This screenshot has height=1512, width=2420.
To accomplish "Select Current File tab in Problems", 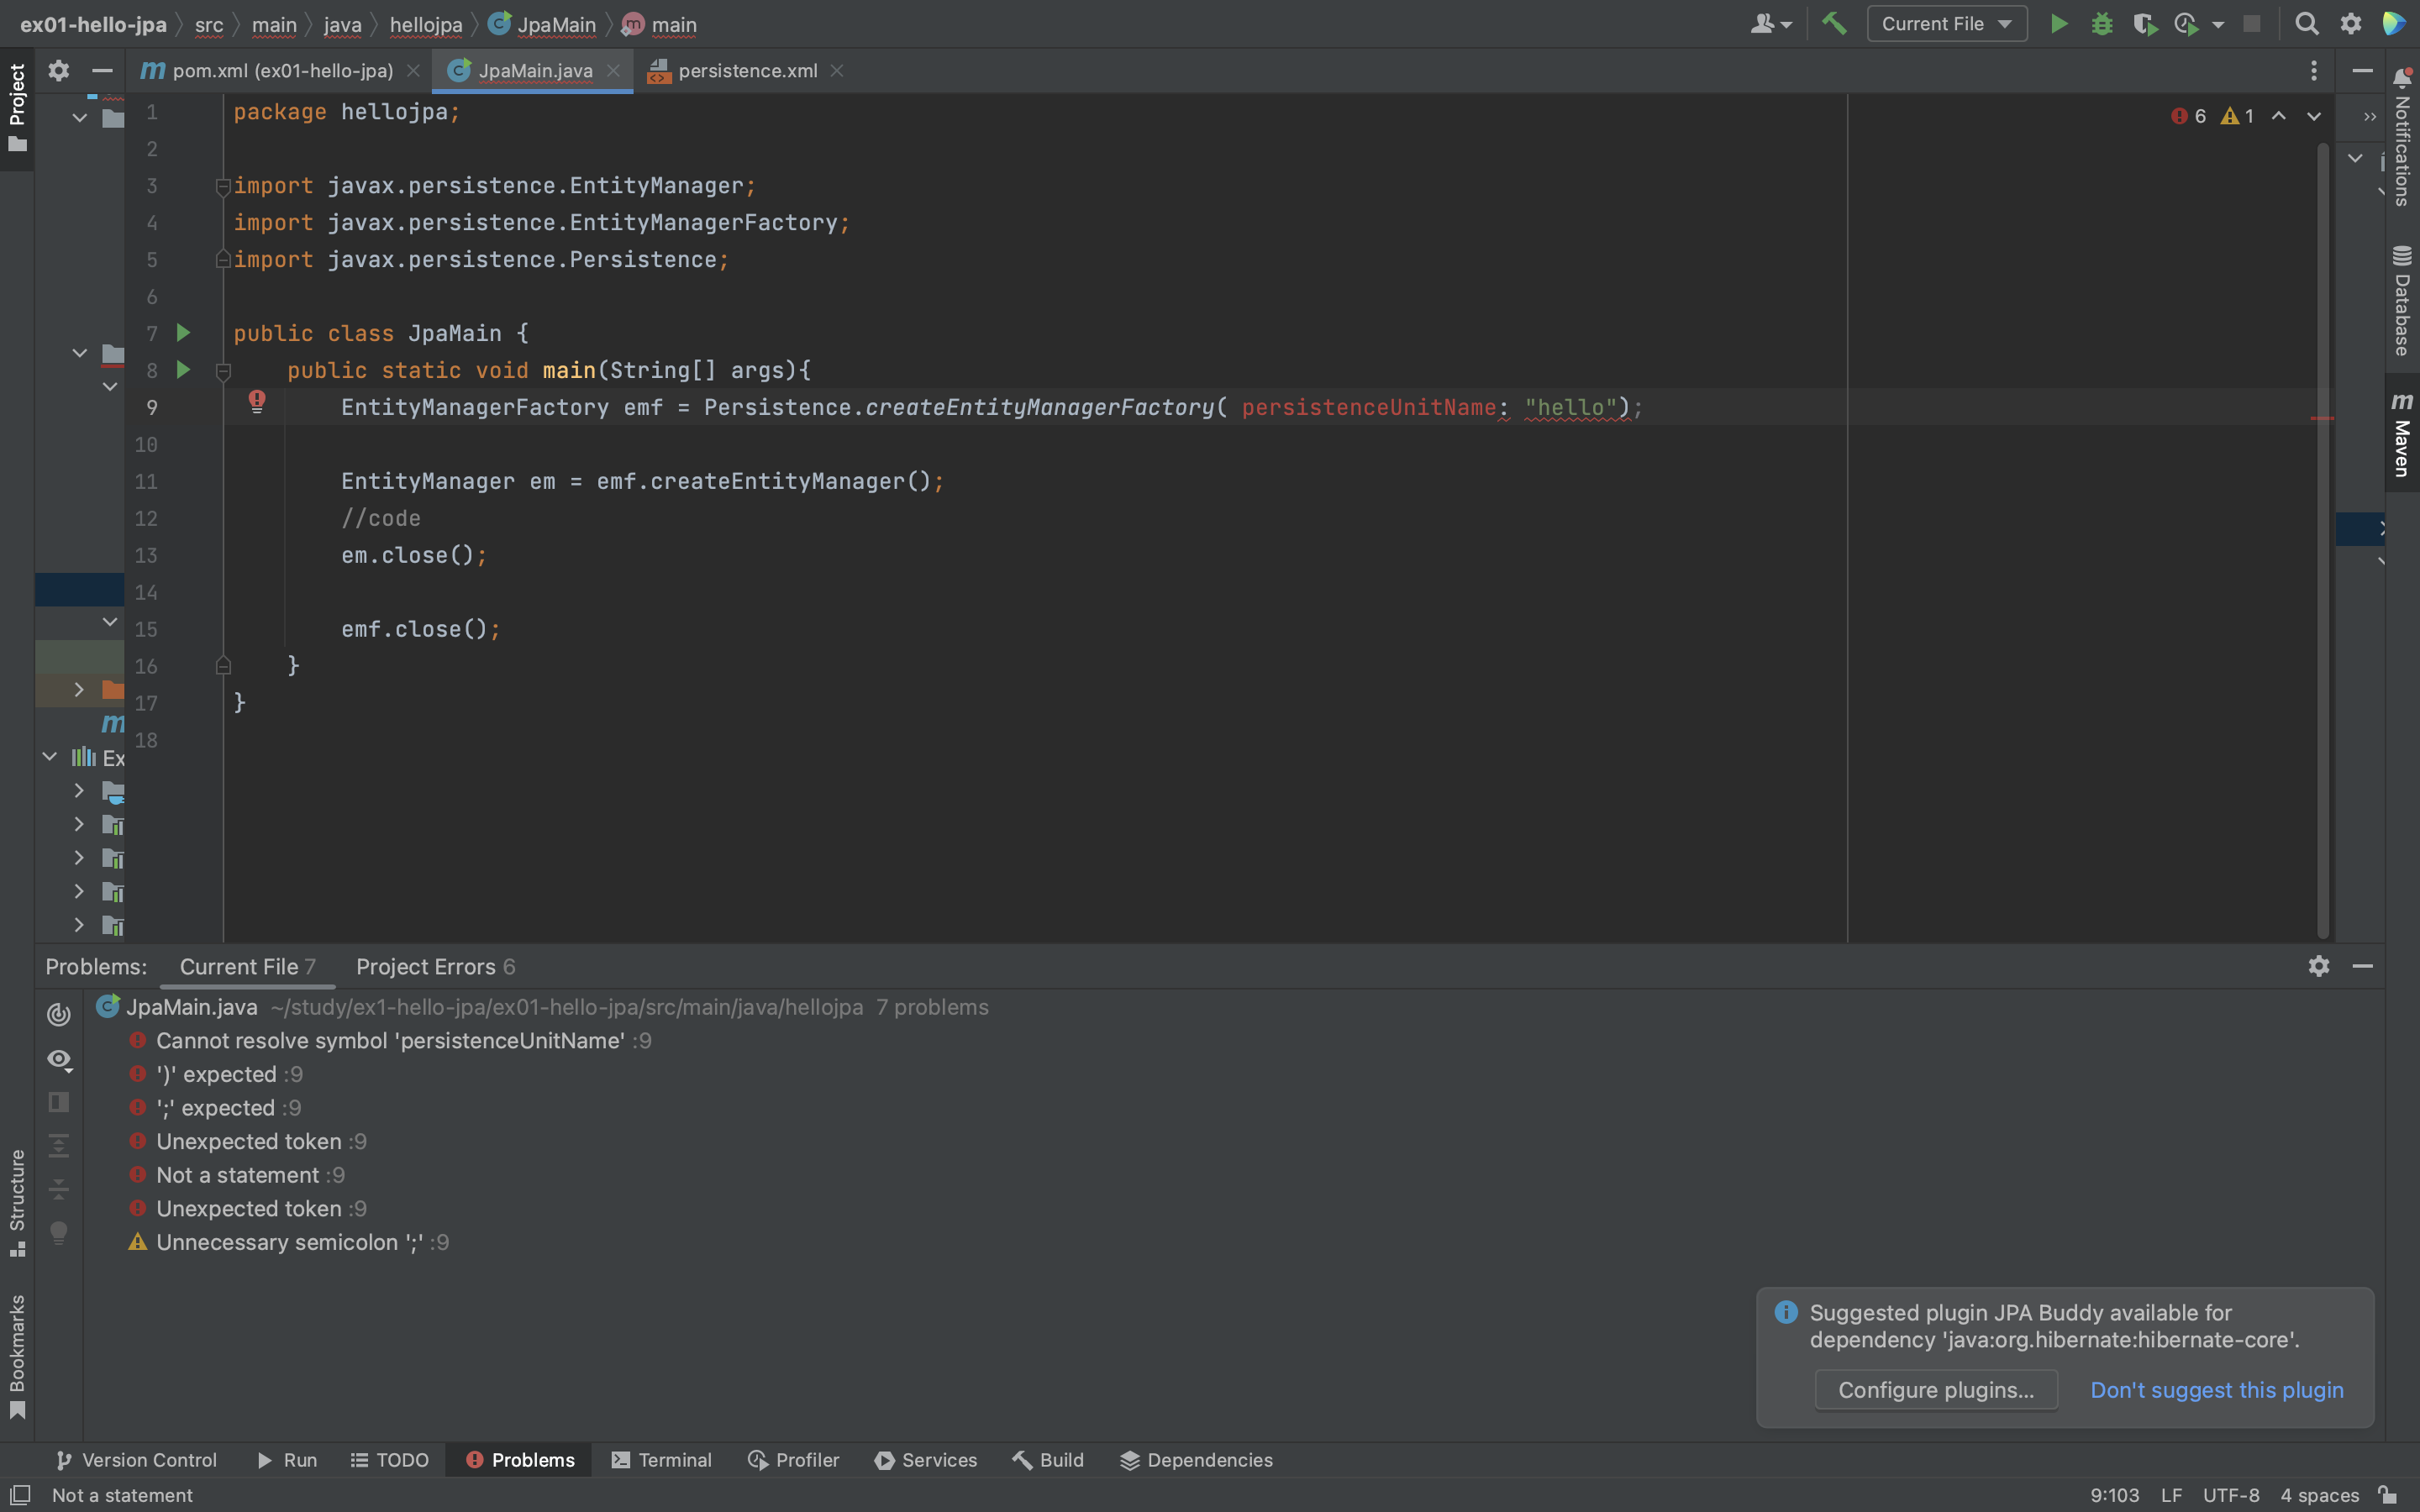I will [247, 966].
